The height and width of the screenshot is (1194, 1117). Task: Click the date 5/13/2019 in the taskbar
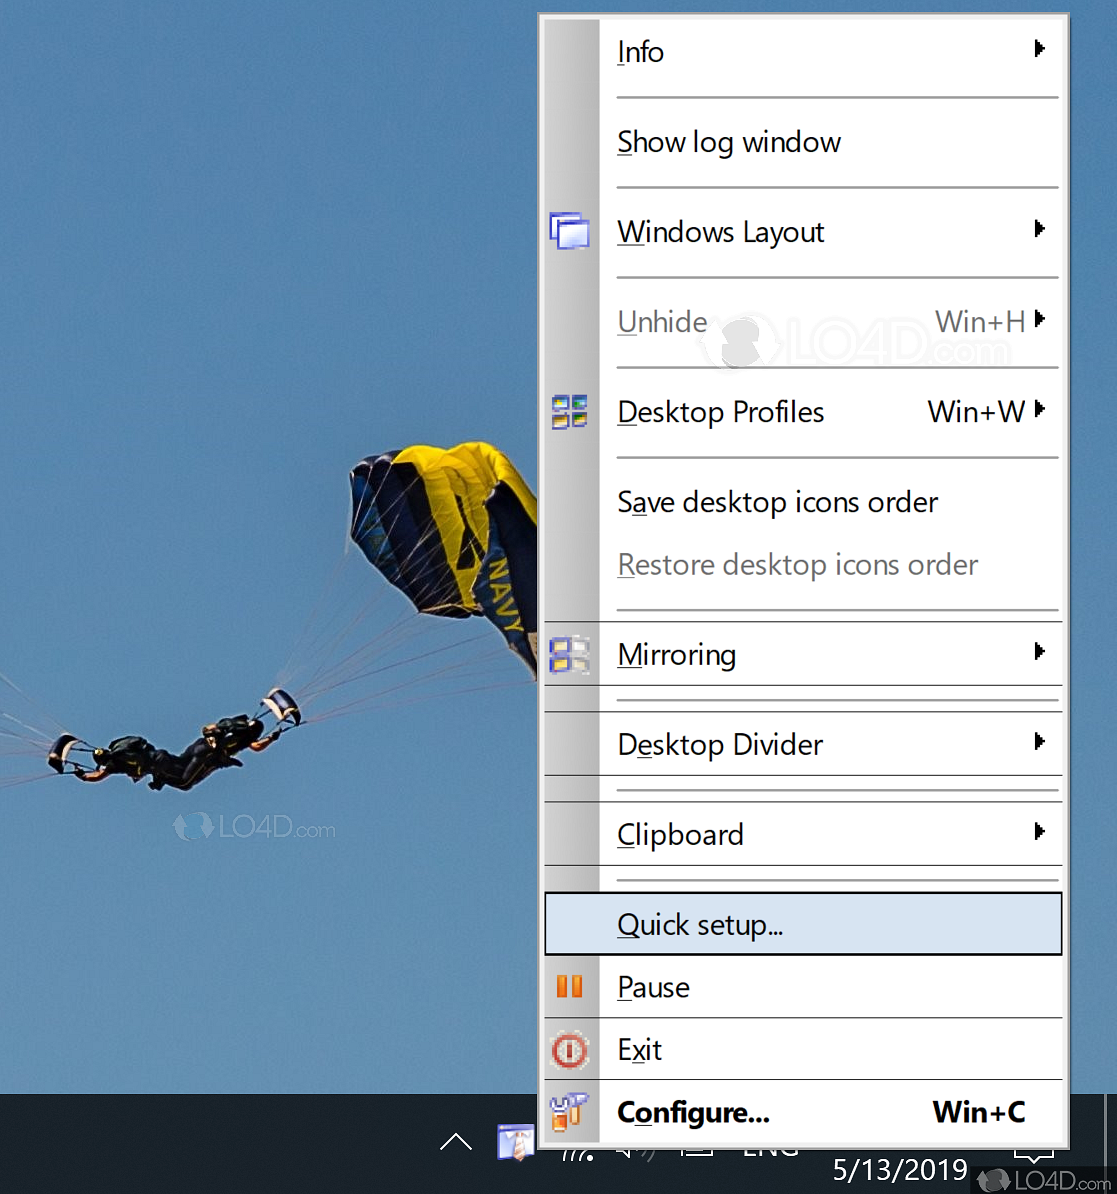click(x=898, y=1168)
